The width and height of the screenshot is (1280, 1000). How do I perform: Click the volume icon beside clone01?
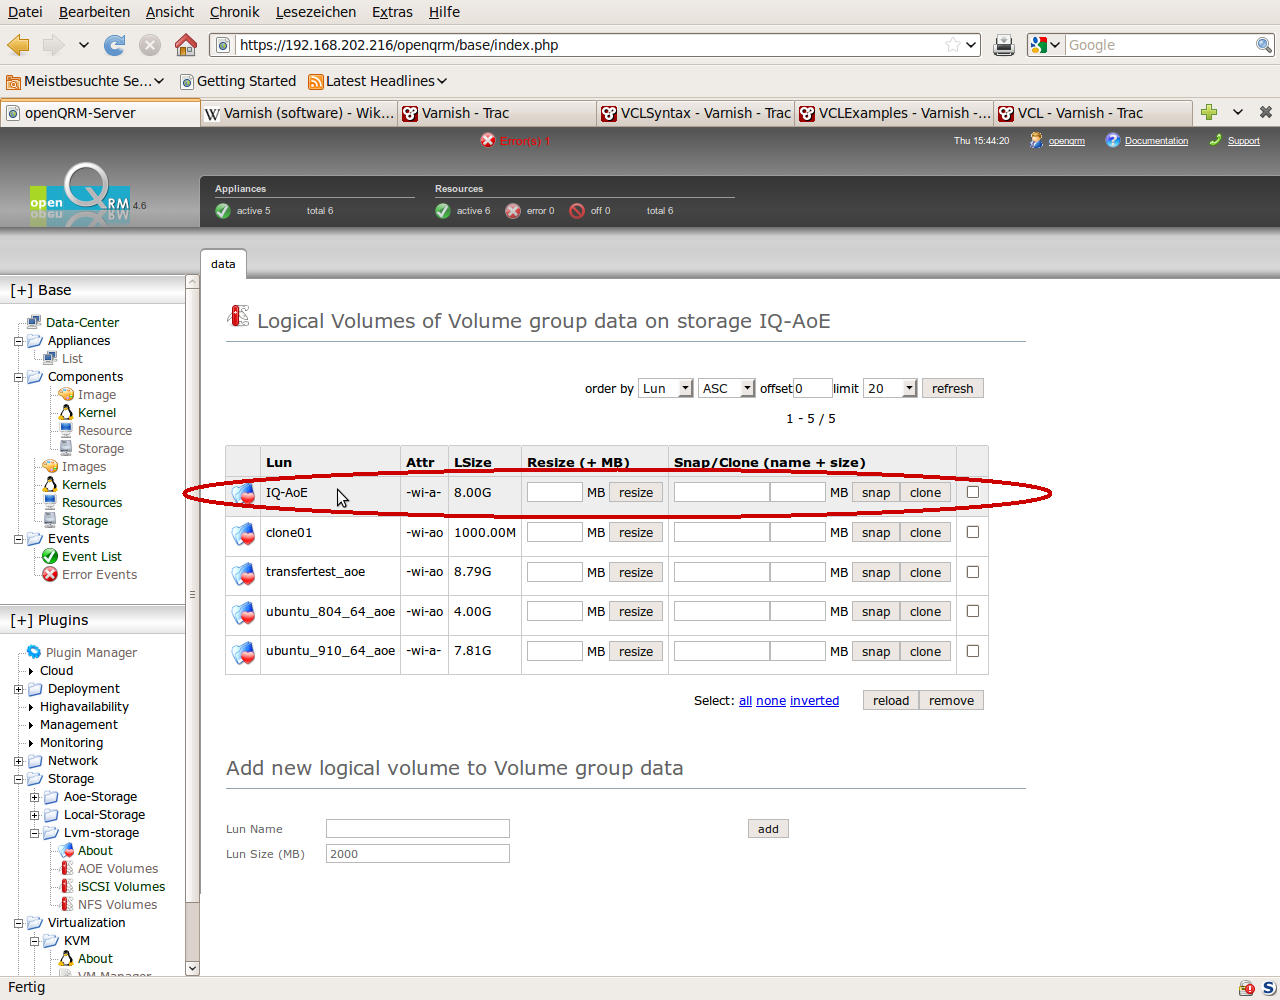pos(243,534)
